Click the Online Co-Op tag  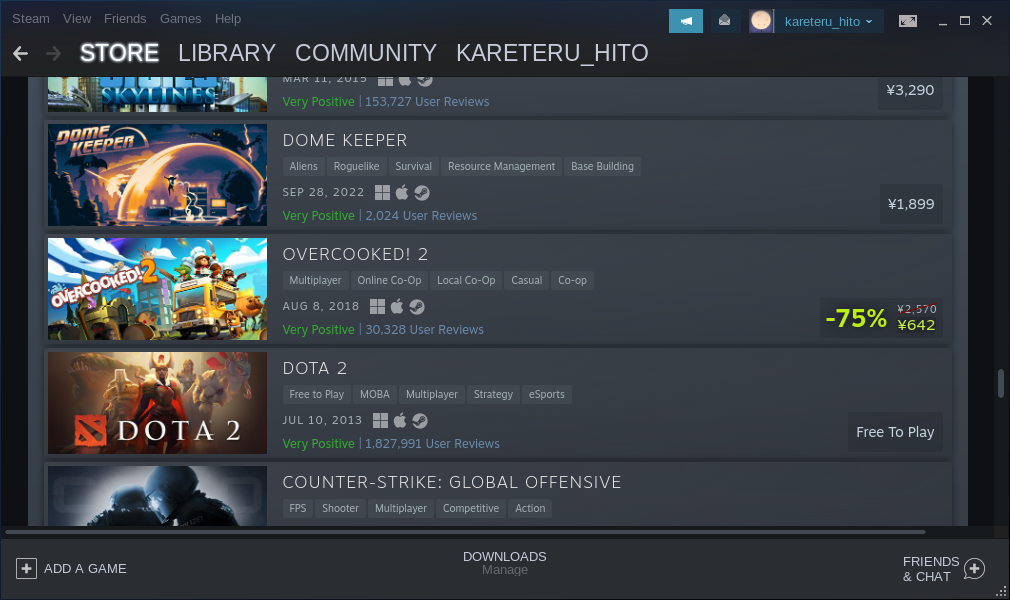[x=389, y=280]
